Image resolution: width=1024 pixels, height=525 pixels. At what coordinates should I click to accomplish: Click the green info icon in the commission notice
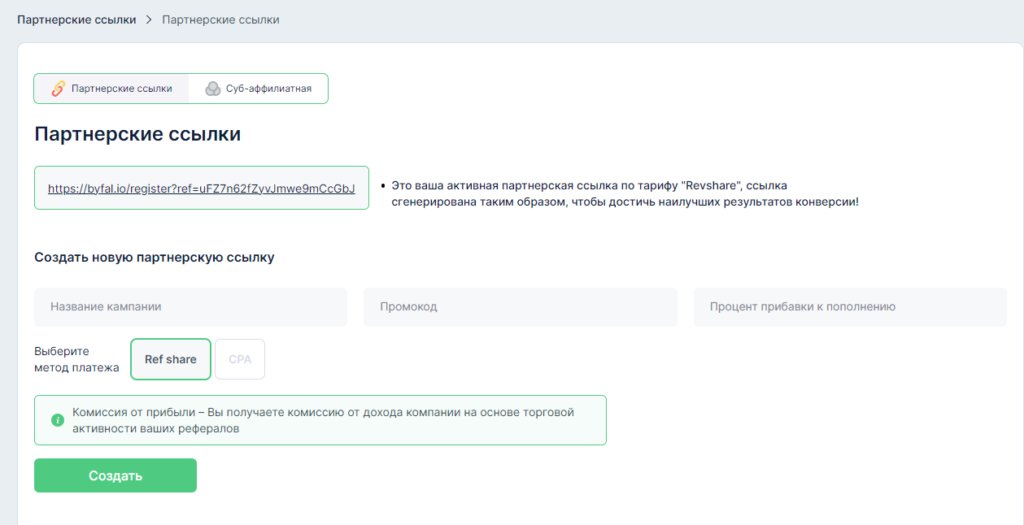coord(57,420)
